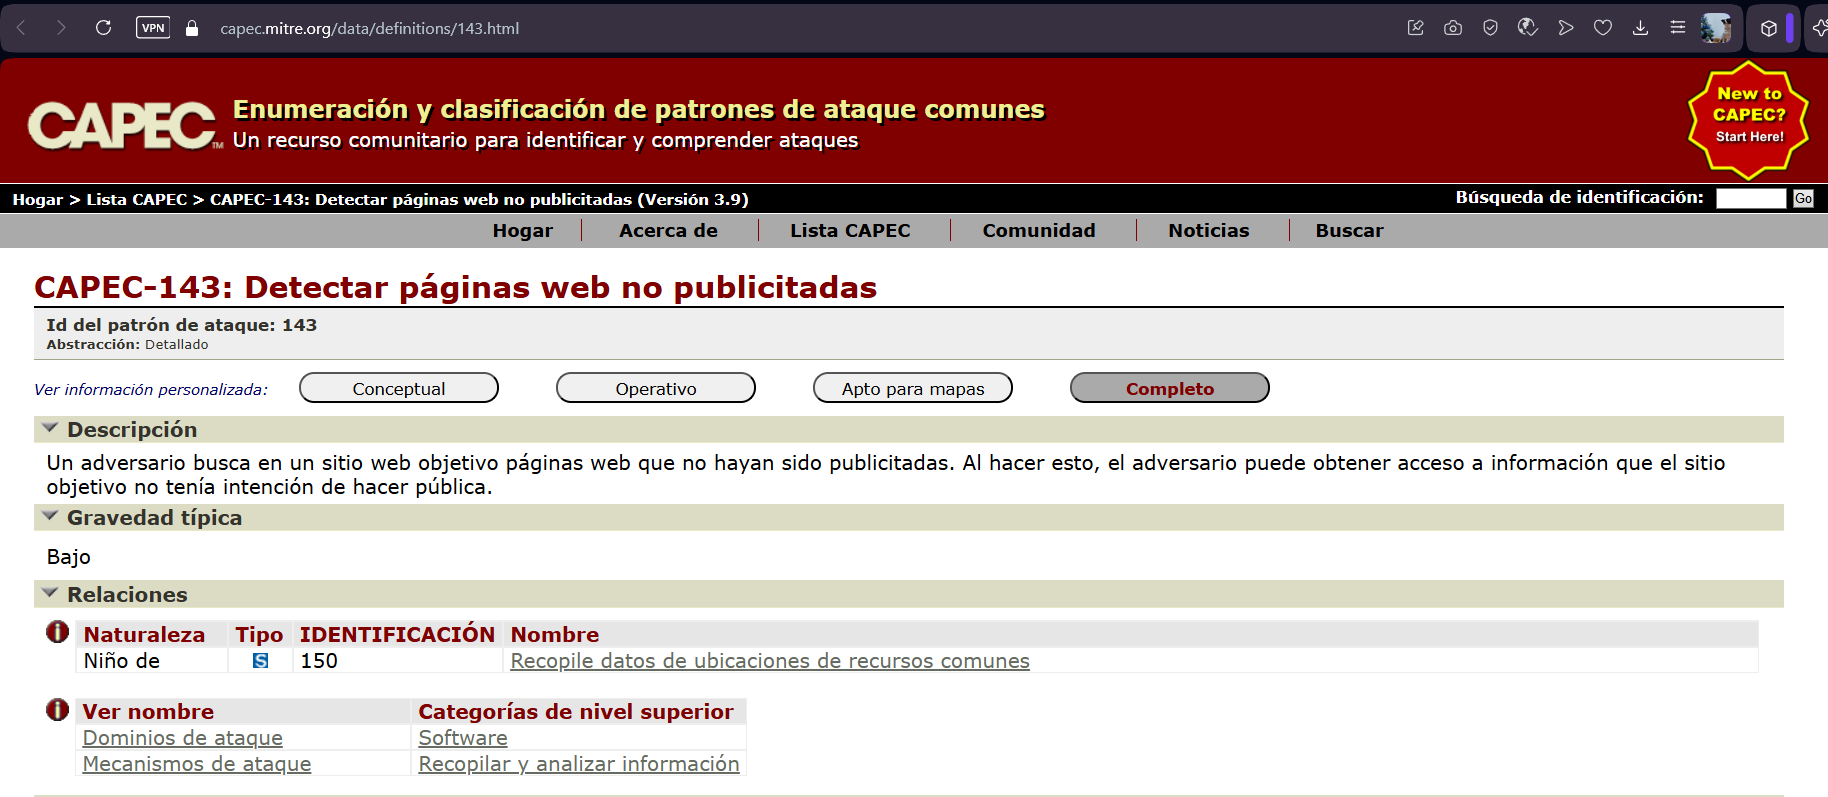Click the blue S type icon
Image resolution: width=1828 pixels, height=797 pixels.
click(260, 661)
